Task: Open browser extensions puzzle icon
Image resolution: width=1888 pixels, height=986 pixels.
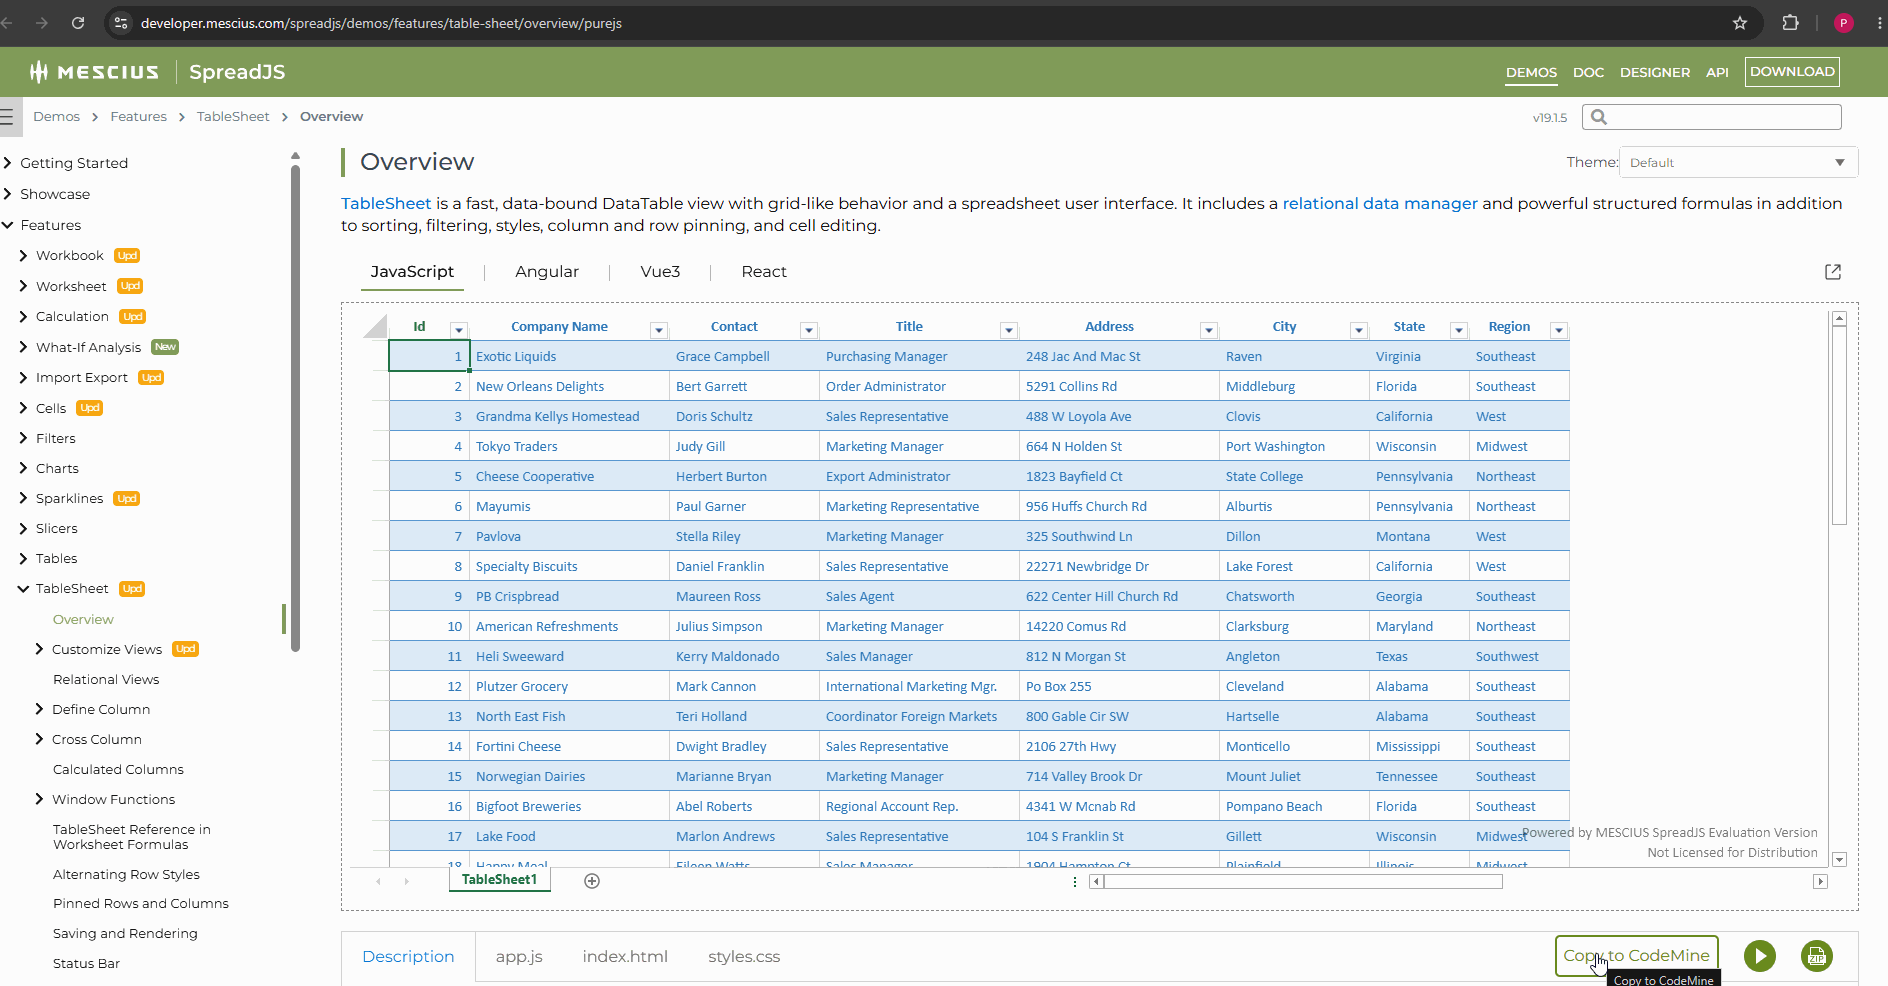Action: pyautogui.click(x=1790, y=23)
